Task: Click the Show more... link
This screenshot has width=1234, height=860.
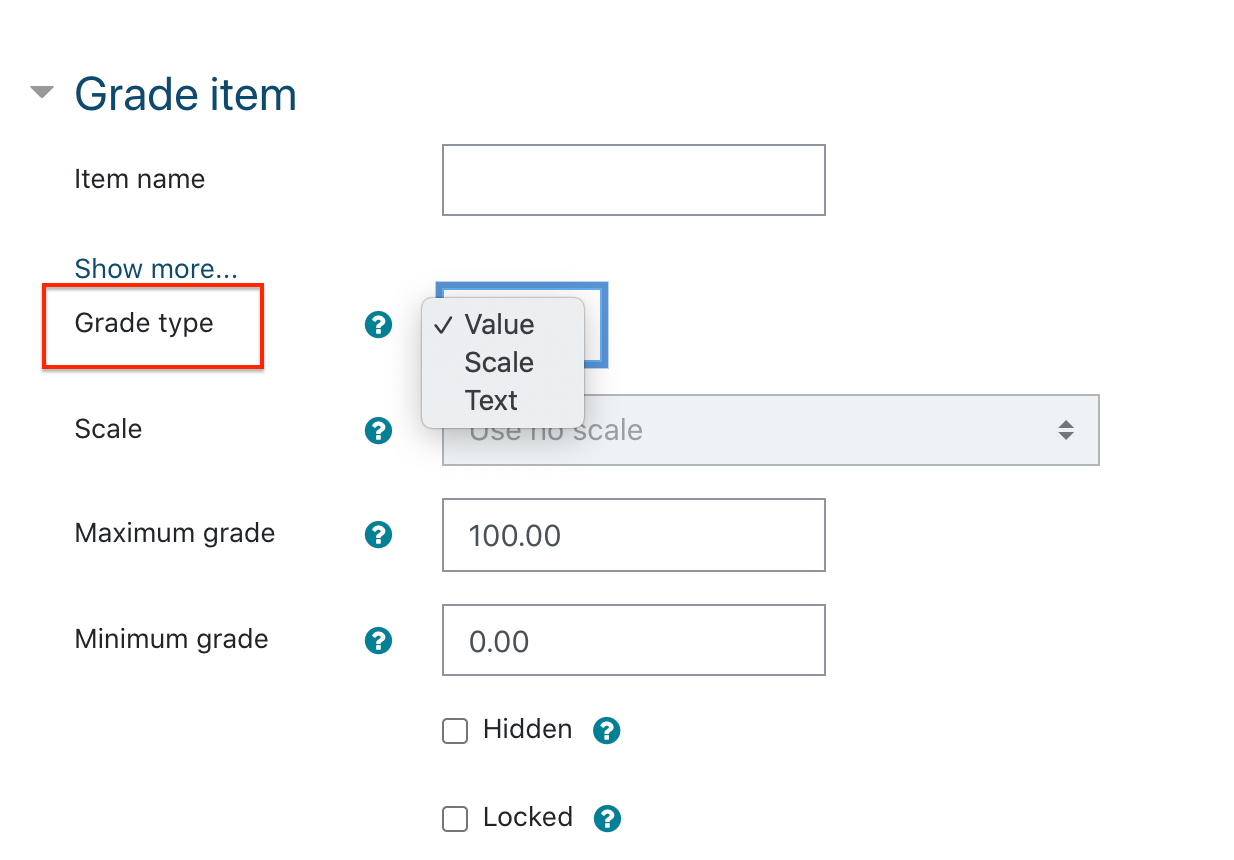Action: coord(156,269)
